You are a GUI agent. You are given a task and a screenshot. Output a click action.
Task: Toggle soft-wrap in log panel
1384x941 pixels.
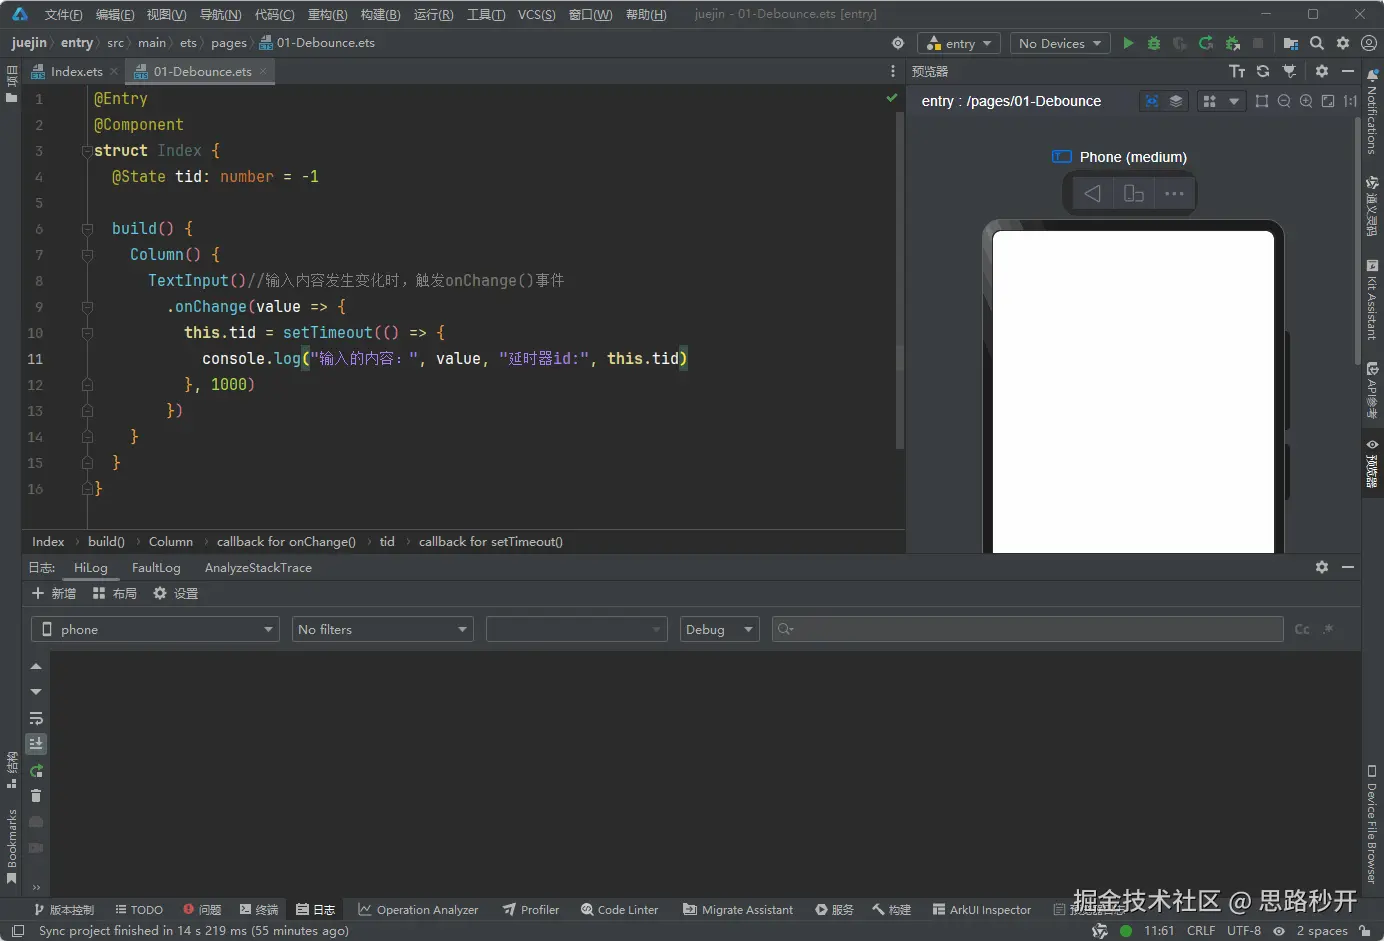pyautogui.click(x=36, y=718)
